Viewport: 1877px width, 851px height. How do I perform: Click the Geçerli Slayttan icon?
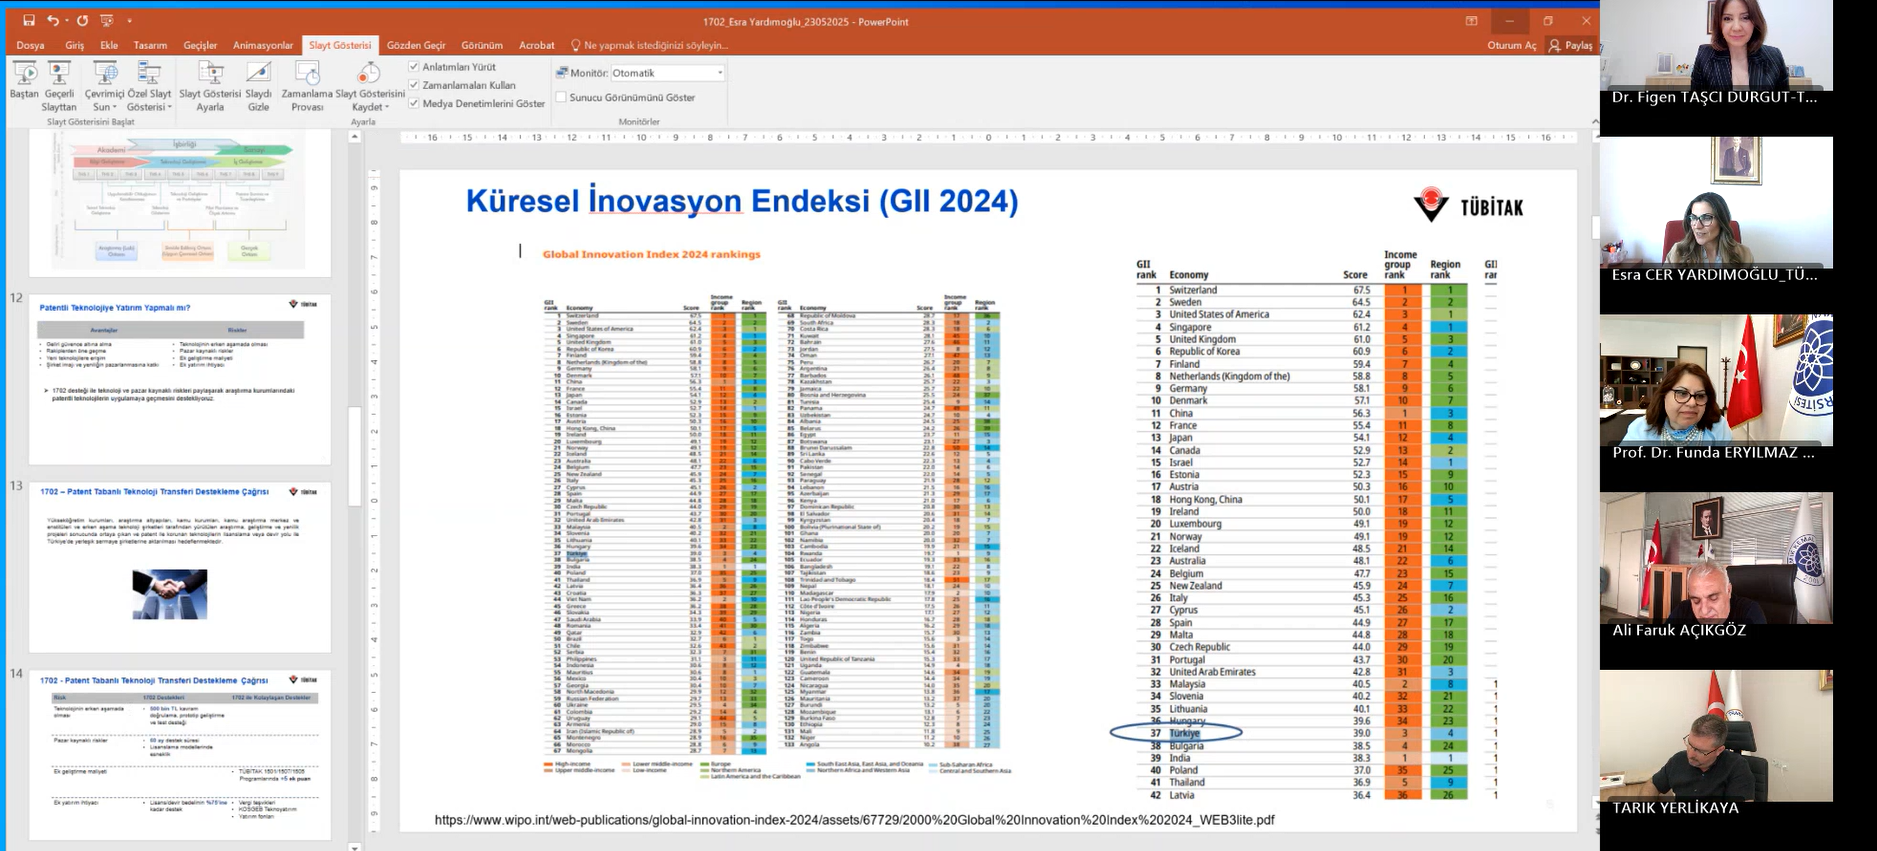point(59,74)
